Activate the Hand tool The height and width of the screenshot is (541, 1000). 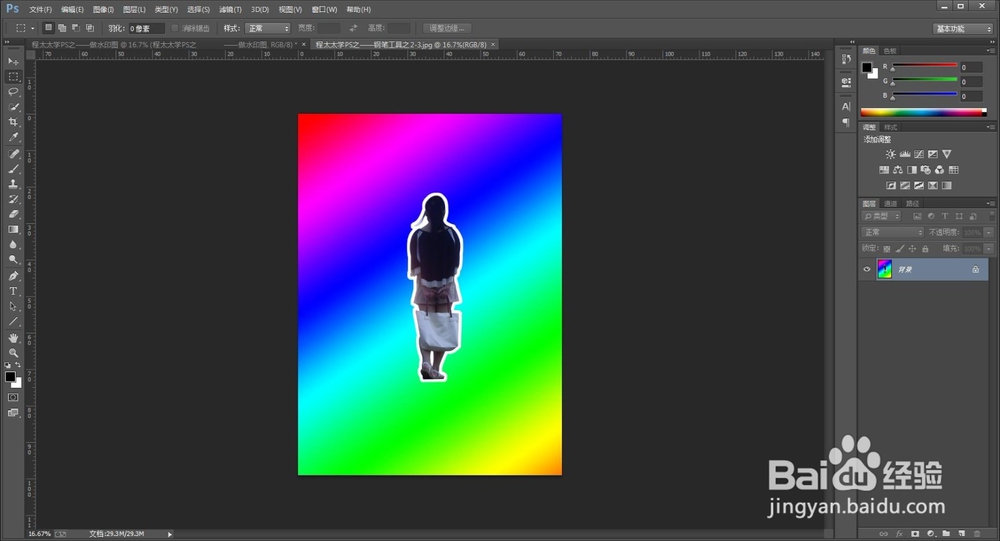click(14, 337)
